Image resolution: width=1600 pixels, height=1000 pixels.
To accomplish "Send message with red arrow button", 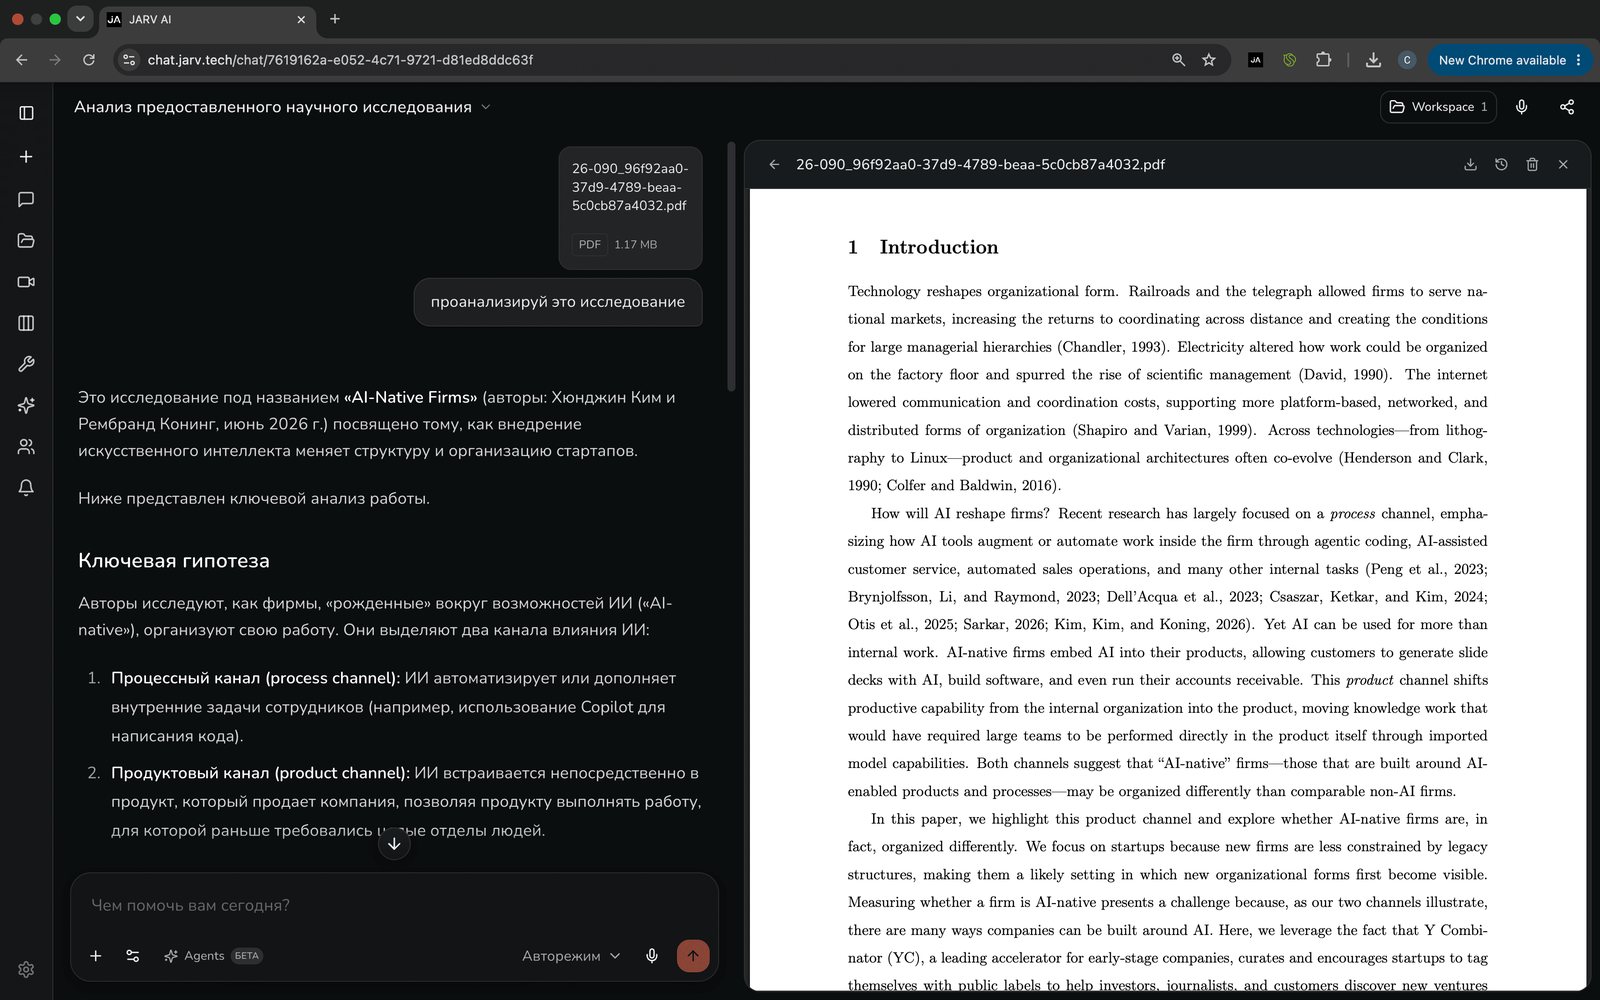I will [693, 956].
